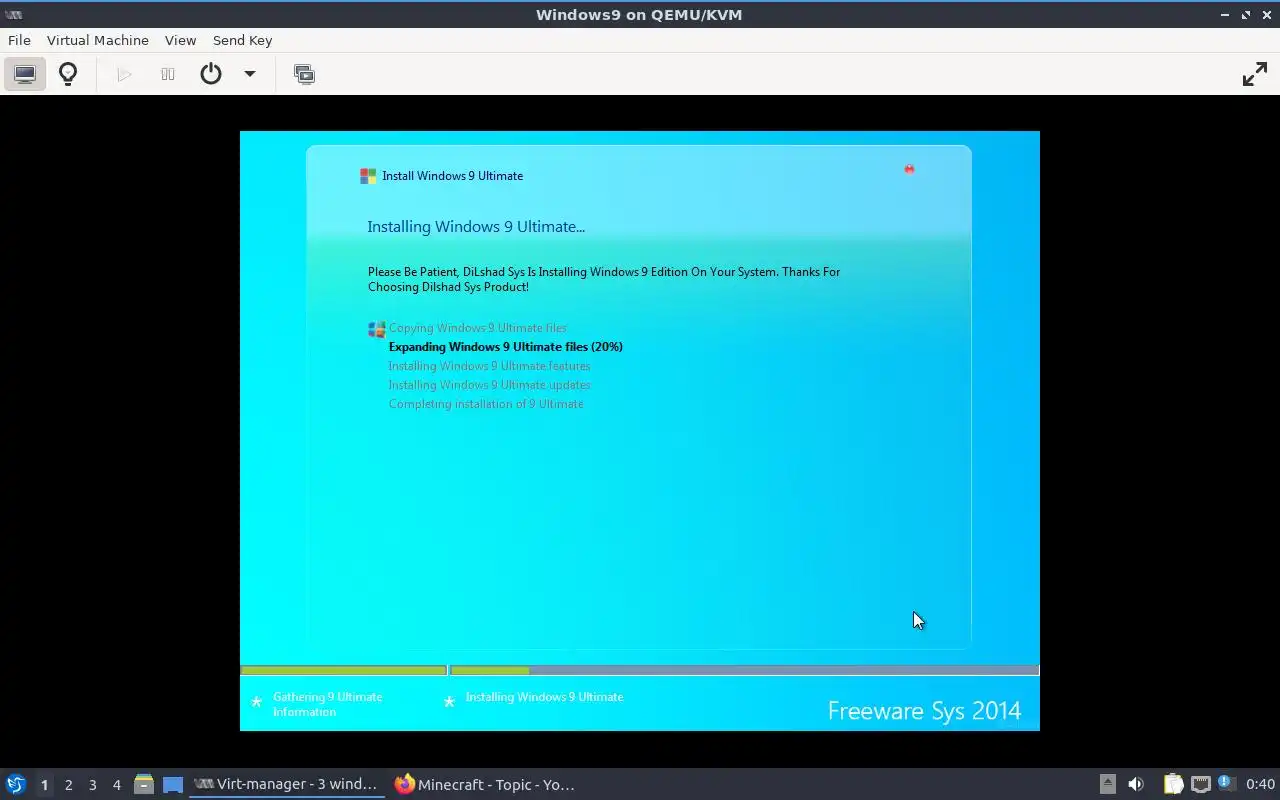Click the icon beside Copying Windows 9 files
Image resolution: width=1280 pixels, height=800 pixels.
pos(376,329)
